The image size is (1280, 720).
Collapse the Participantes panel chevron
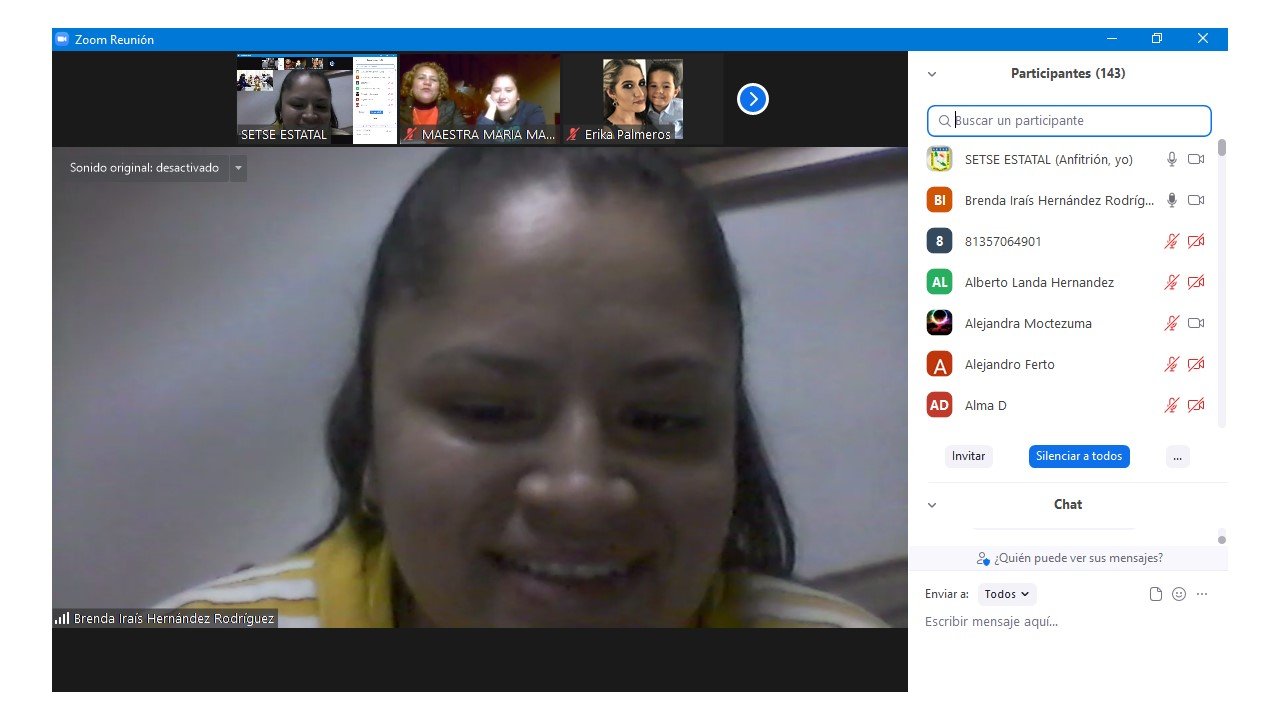click(x=932, y=74)
